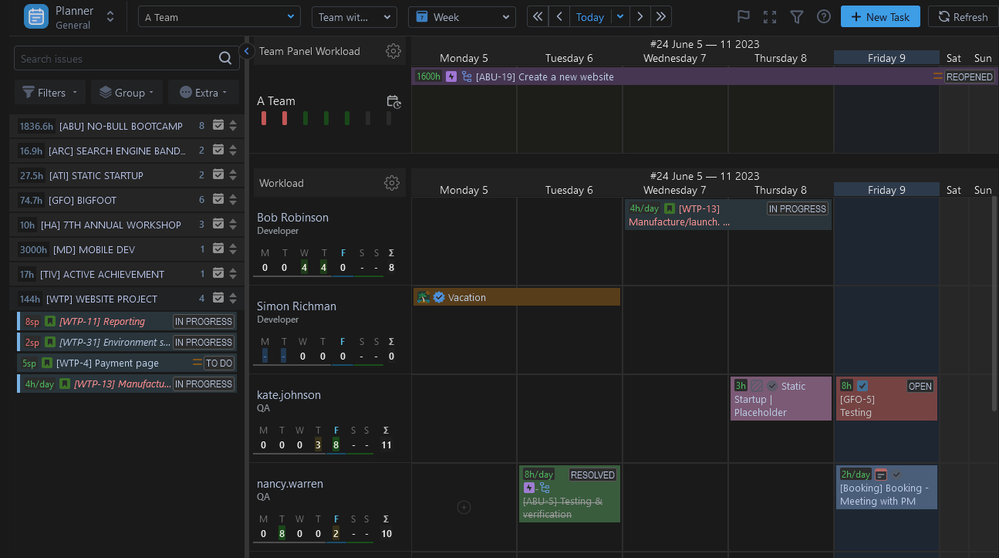Click the search magnifier icon

point(225,59)
